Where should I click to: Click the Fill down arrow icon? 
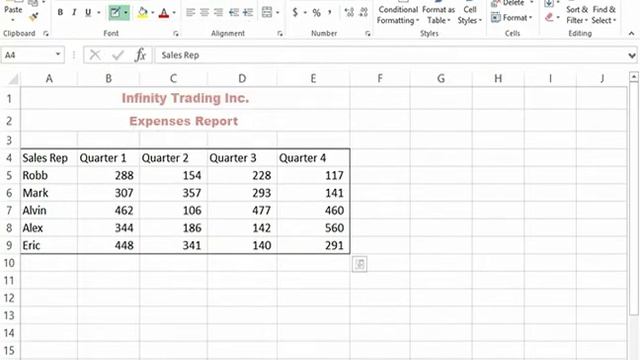pos(549,4)
